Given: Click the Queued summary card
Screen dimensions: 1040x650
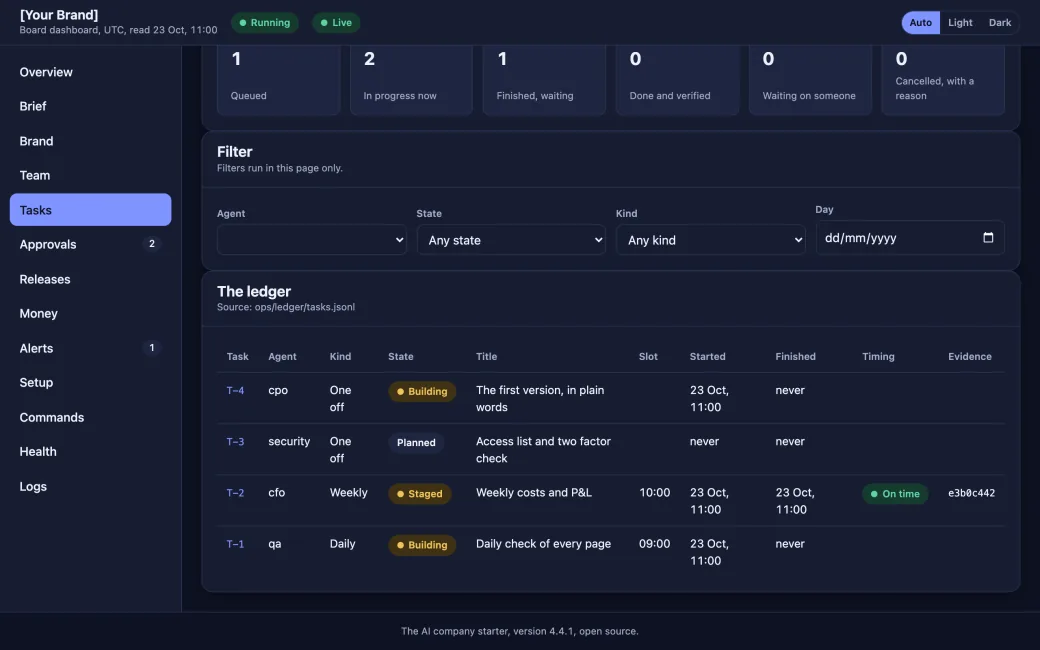Looking at the screenshot, I should coord(279,78).
